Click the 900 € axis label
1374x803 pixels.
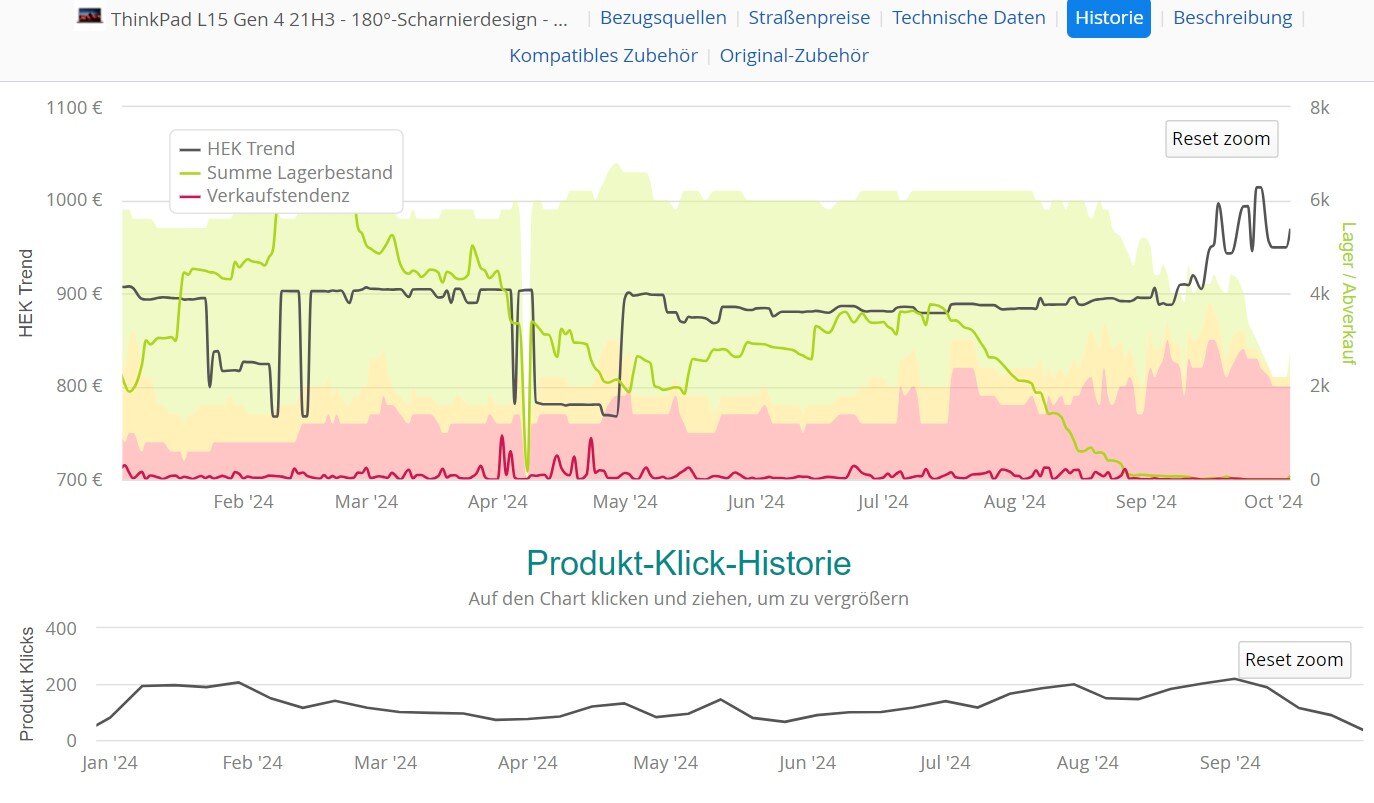79,293
